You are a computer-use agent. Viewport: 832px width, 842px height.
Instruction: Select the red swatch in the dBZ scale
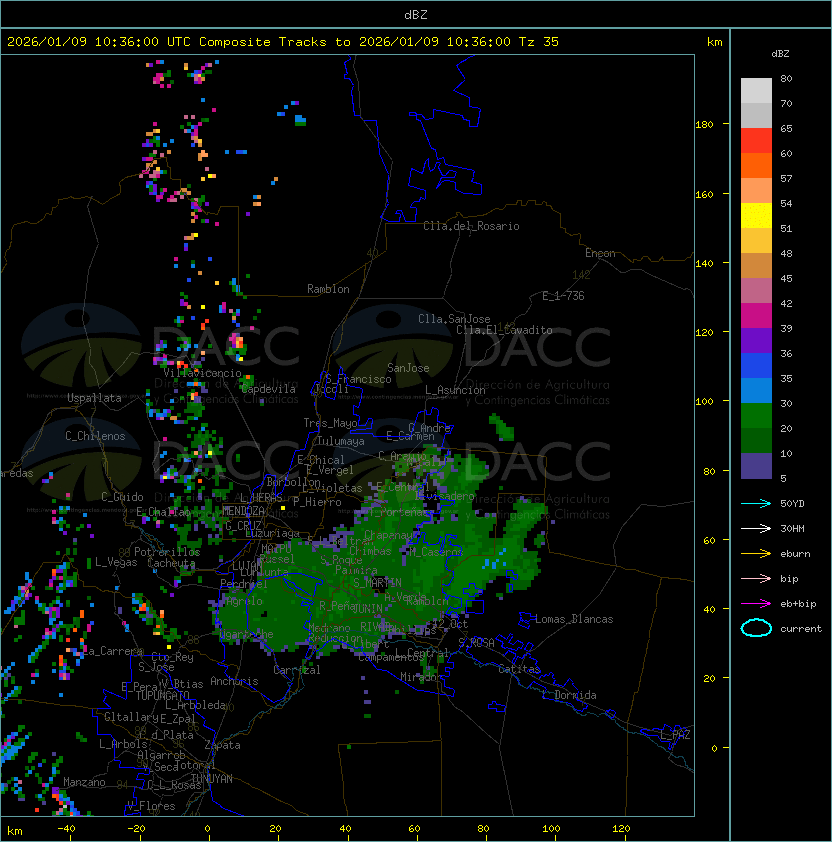pos(756,141)
